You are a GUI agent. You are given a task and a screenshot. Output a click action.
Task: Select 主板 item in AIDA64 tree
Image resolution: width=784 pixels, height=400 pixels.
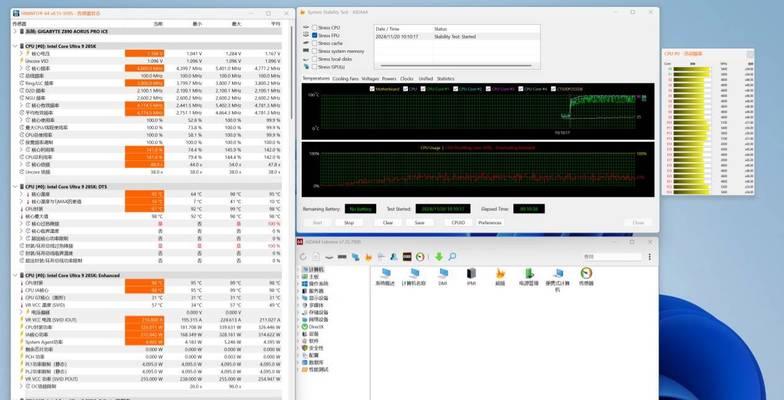(x=310, y=276)
